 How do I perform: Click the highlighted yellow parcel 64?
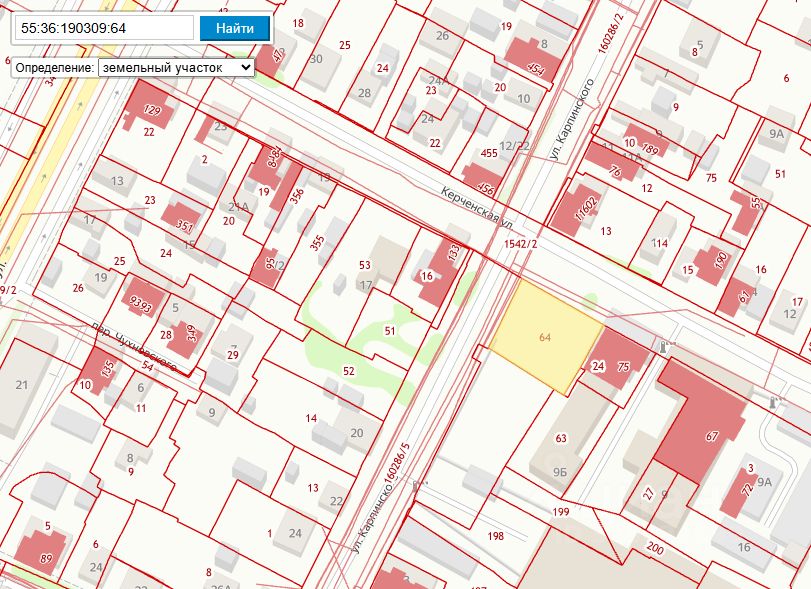[x=545, y=337]
